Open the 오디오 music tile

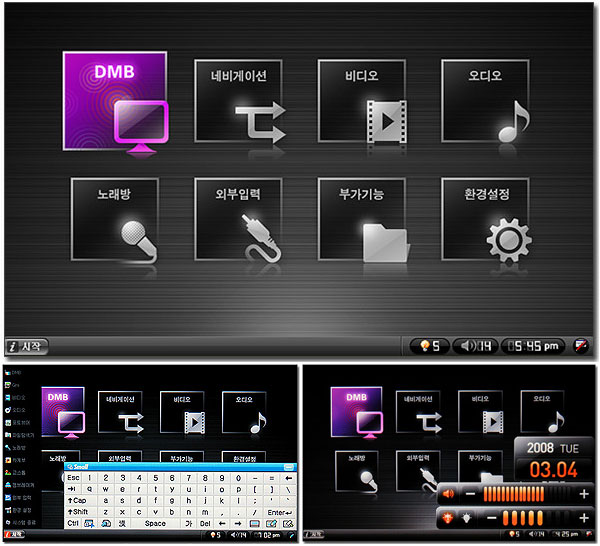point(485,103)
